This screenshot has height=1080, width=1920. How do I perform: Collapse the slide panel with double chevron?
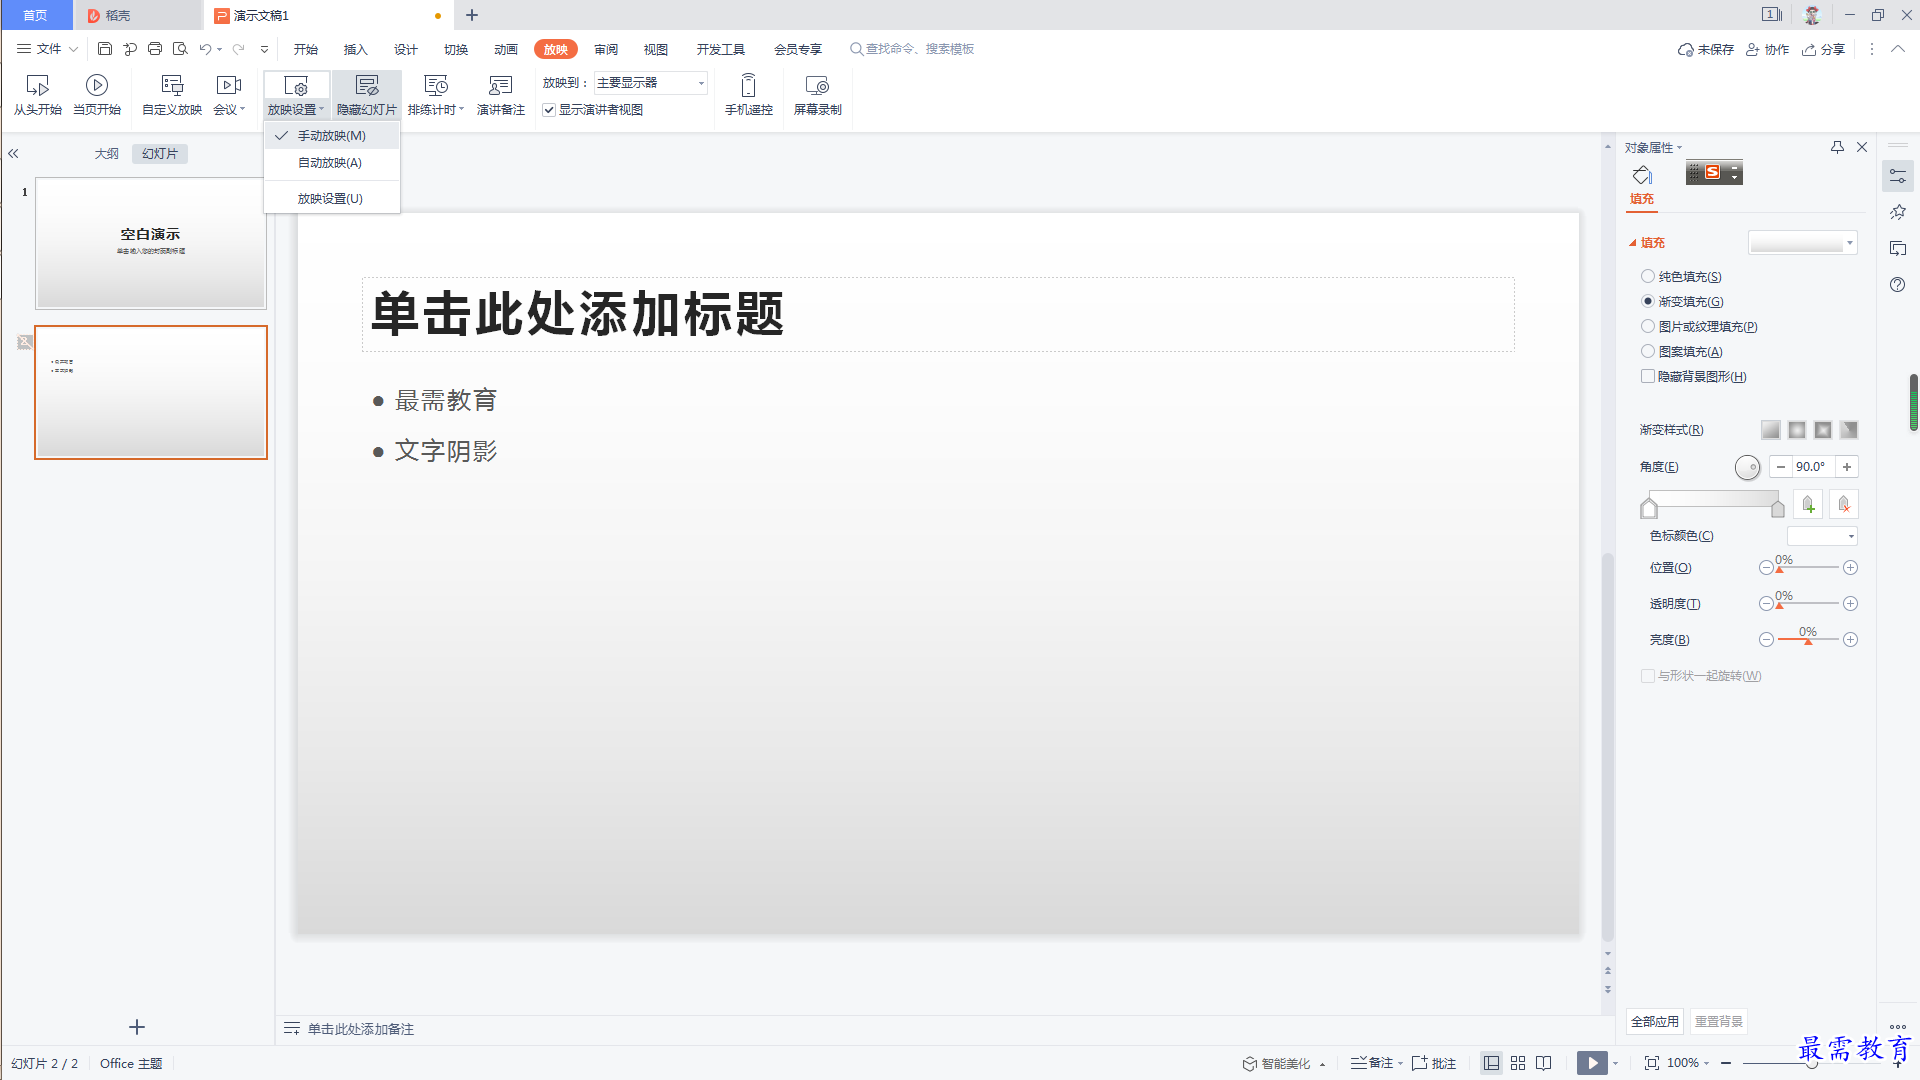(14, 154)
